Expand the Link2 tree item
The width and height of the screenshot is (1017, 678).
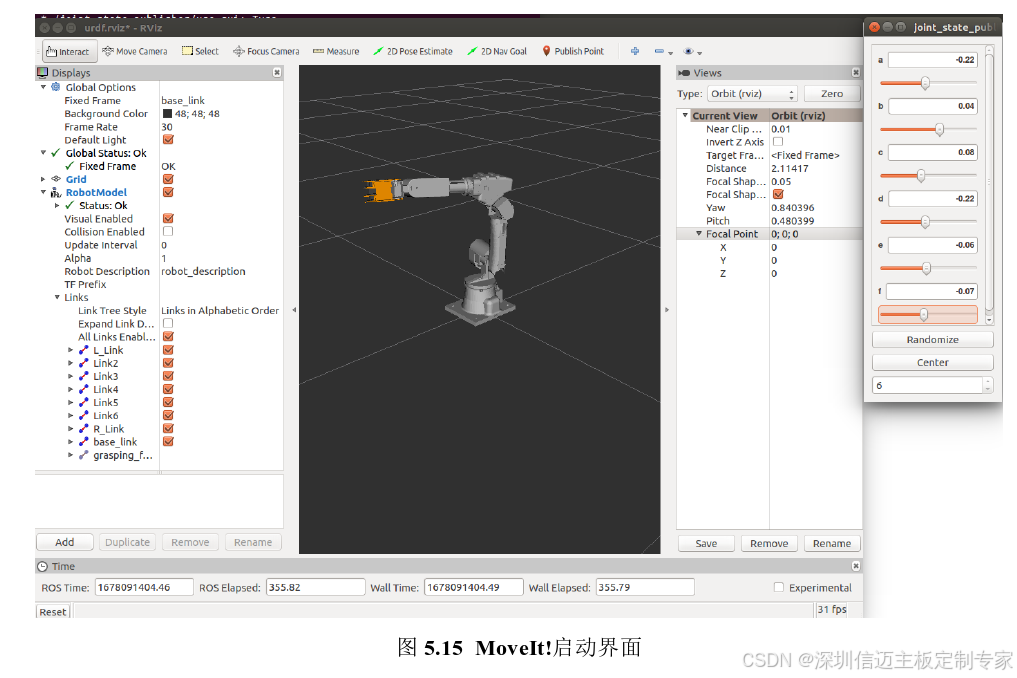(70, 364)
